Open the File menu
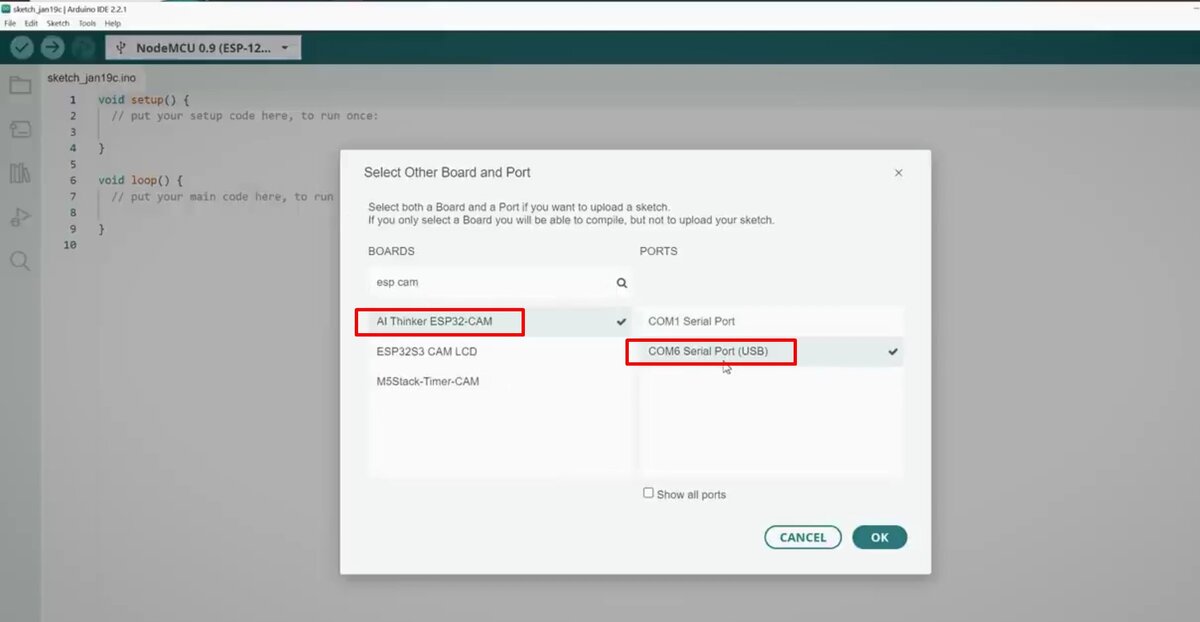 (x=10, y=23)
